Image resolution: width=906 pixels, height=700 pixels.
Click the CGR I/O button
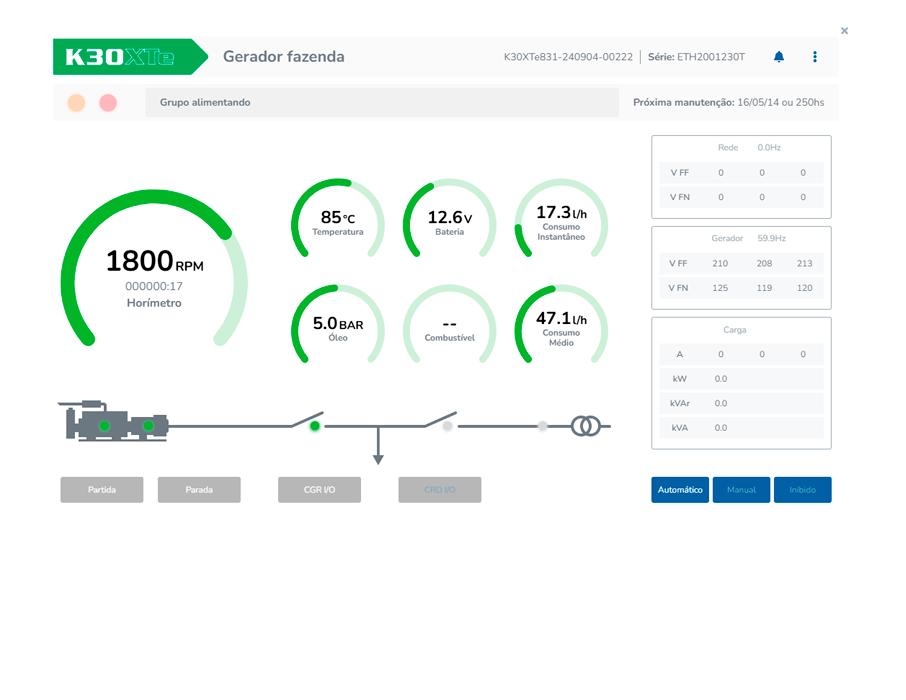coord(319,490)
